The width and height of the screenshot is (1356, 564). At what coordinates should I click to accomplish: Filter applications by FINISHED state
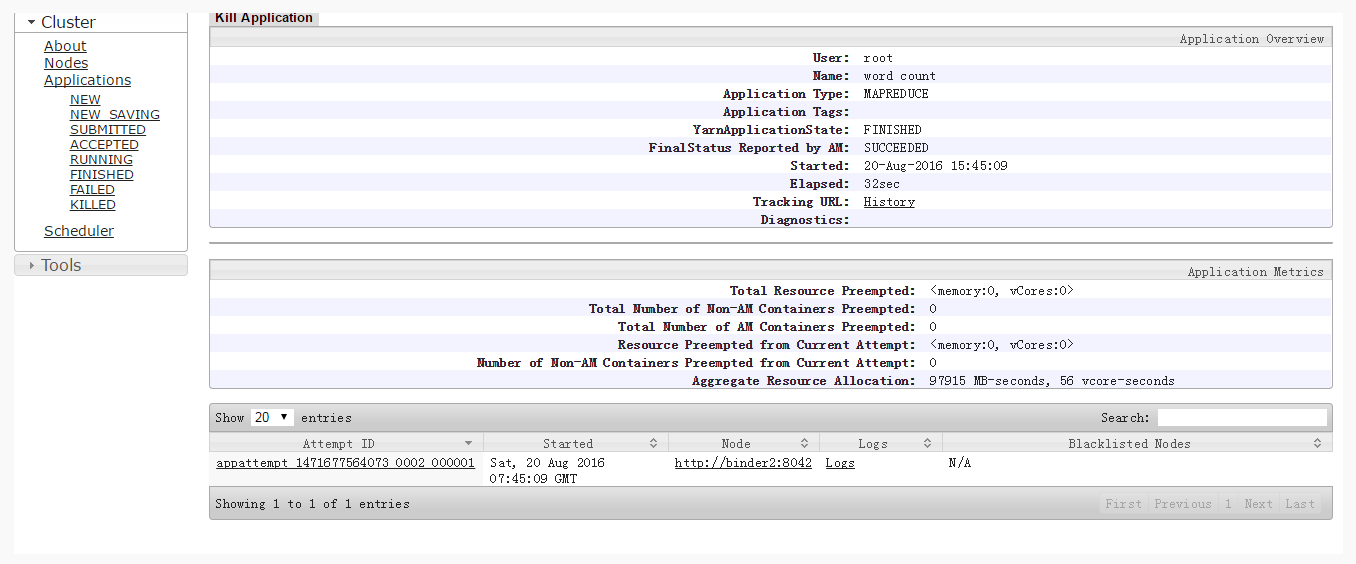tap(102, 175)
